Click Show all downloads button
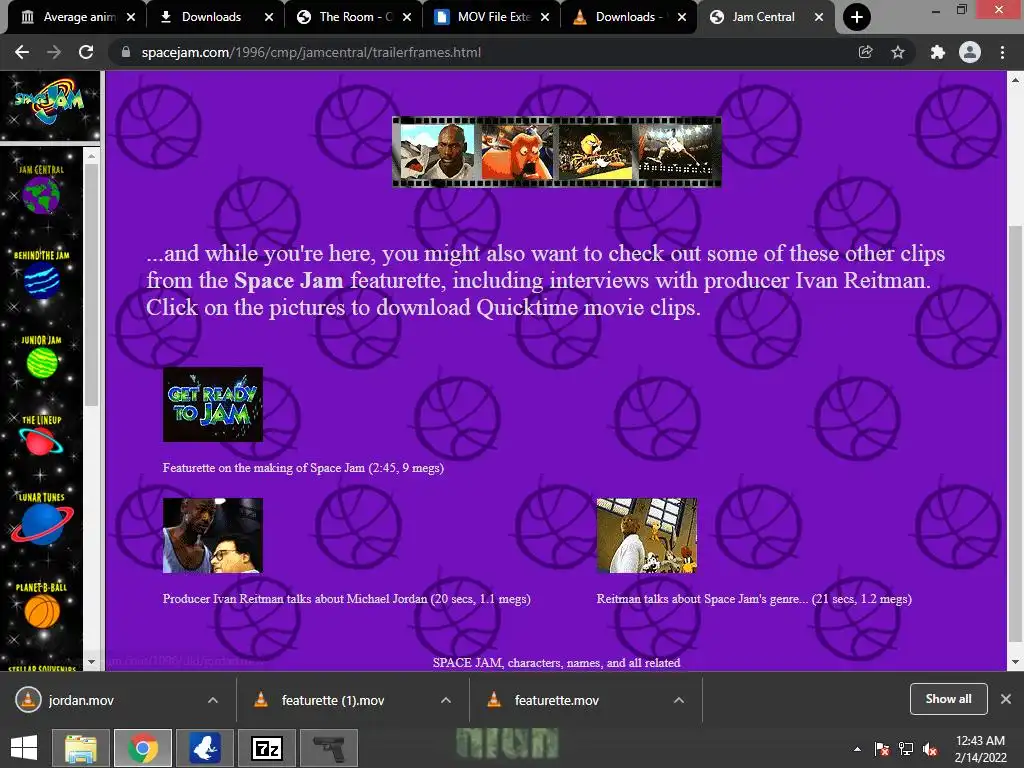 click(948, 699)
